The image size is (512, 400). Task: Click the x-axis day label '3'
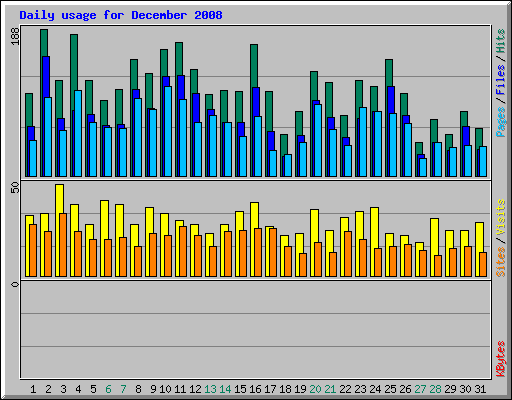coord(63,389)
